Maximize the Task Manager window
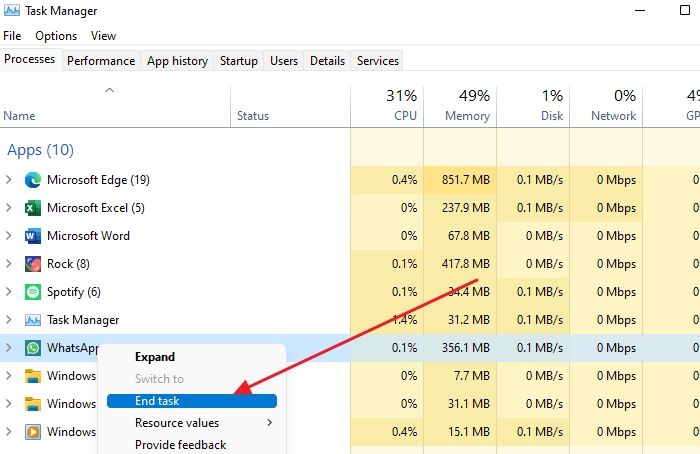This screenshot has height=454, width=700. pyautogui.click(x=685, y=10)
